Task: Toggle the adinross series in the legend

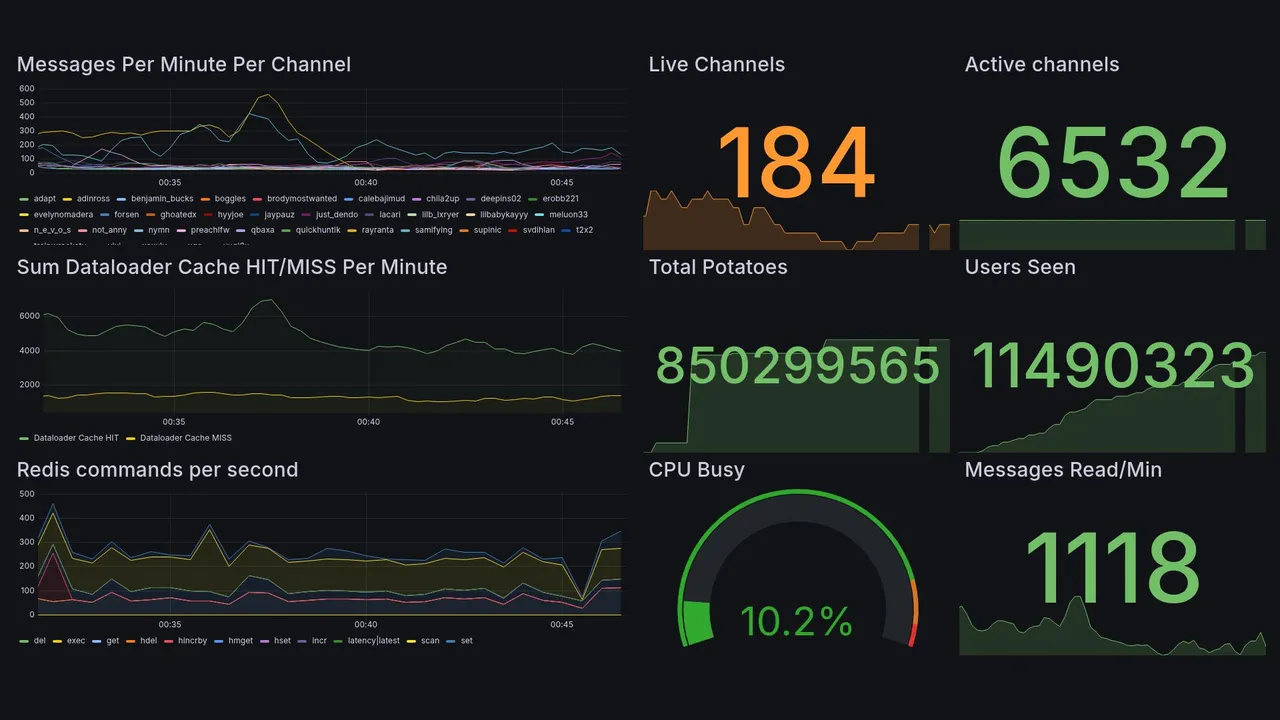Action: point(93,199)
